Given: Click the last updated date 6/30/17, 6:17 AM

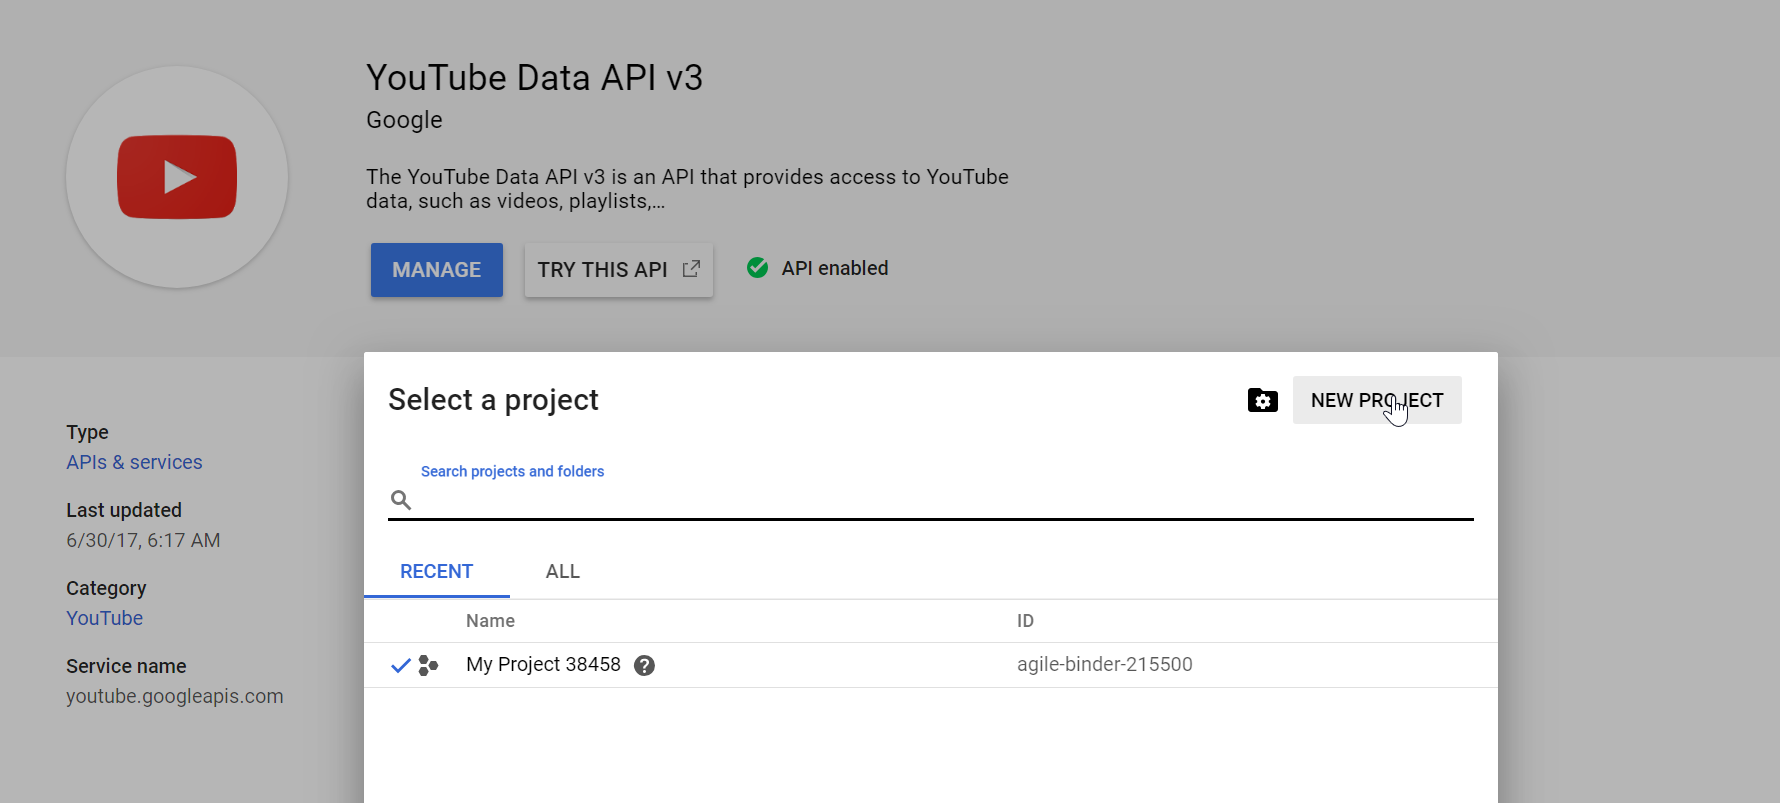Looking at the screenshot, I should pyautogui.click(x=143, y=540).
